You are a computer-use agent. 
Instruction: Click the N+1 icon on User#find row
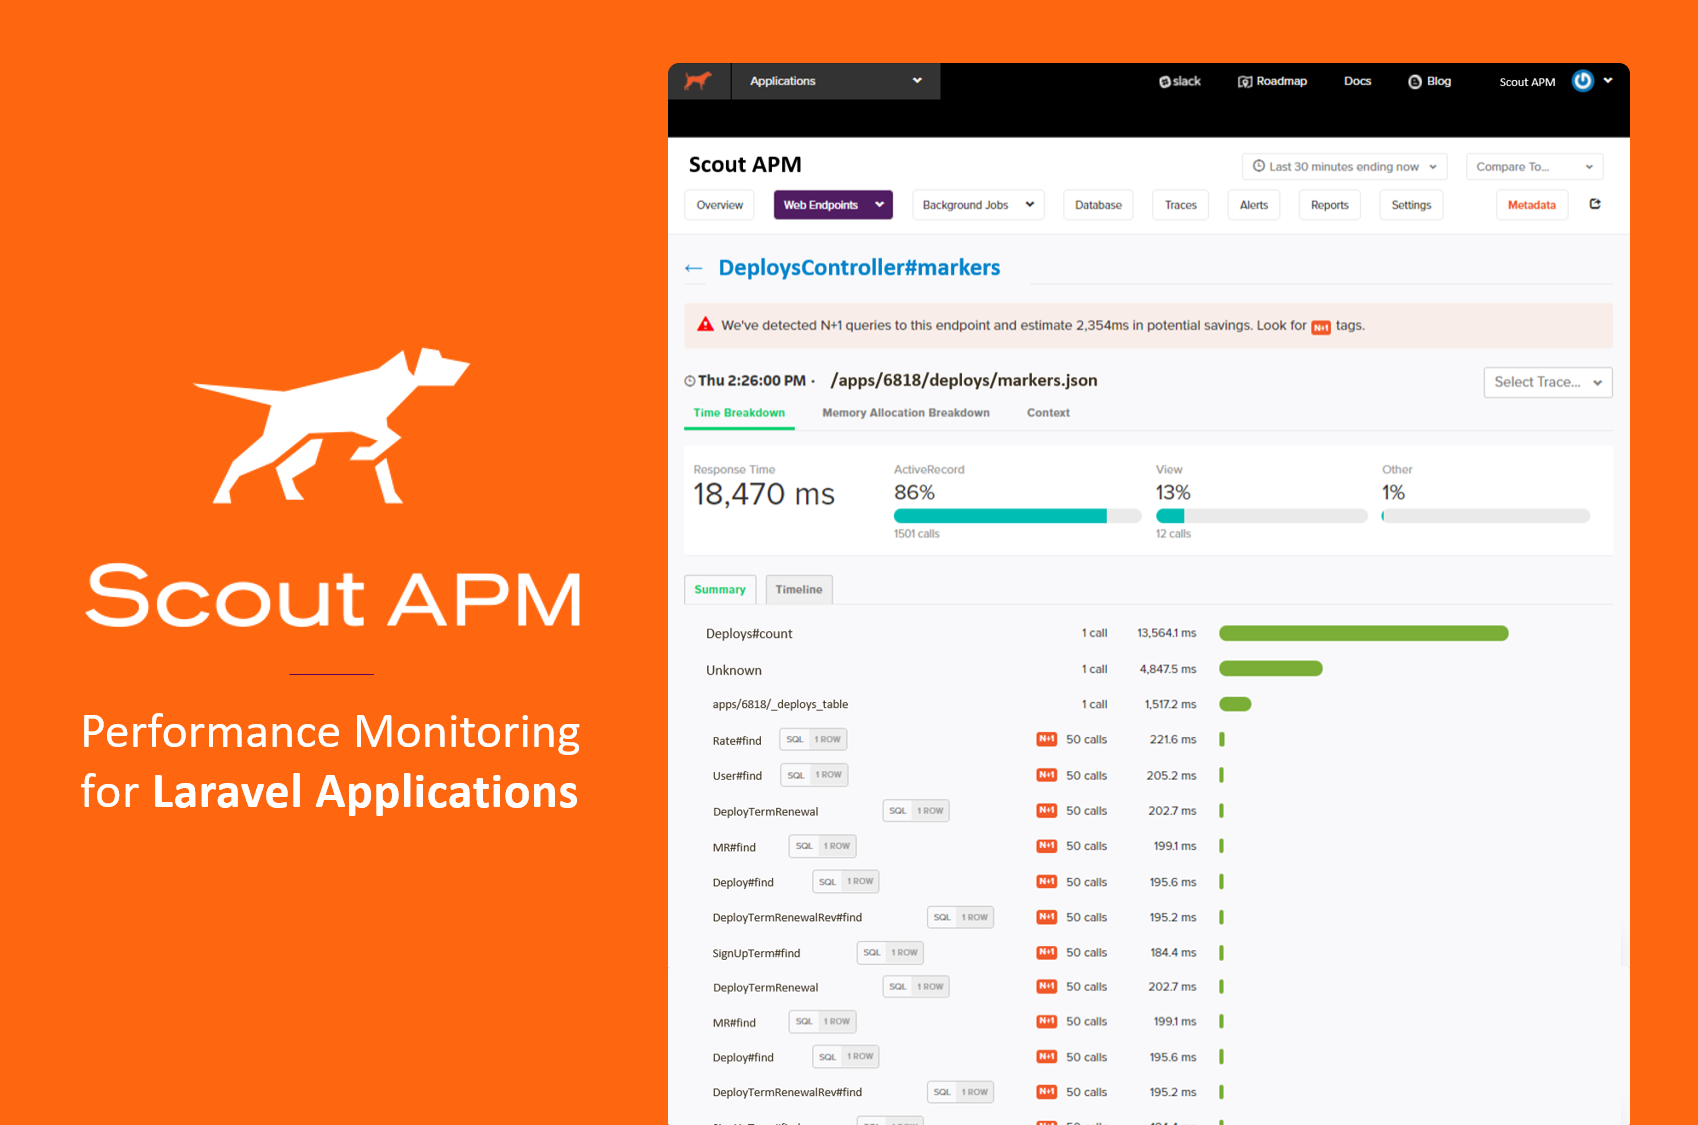(1047, 775)
